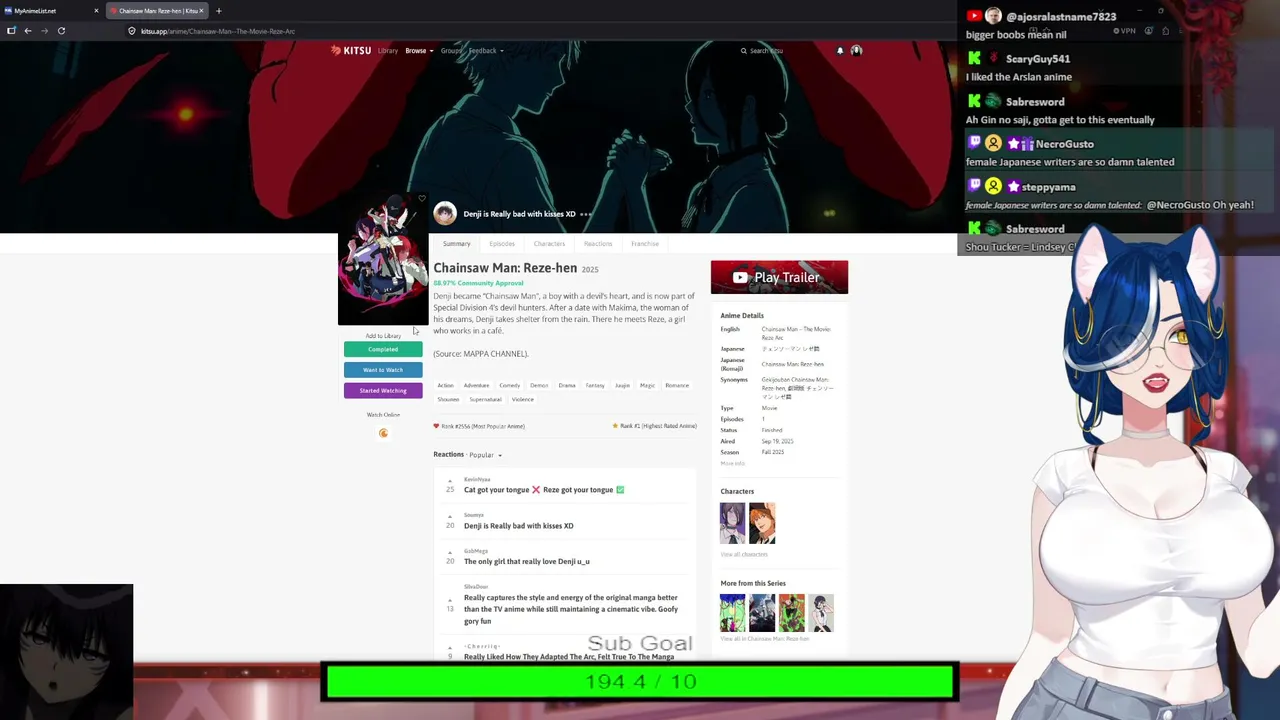Close the Chainsaw Man Kitsu tab
This screenshot has height=720, width=1280.
(202, 11)
